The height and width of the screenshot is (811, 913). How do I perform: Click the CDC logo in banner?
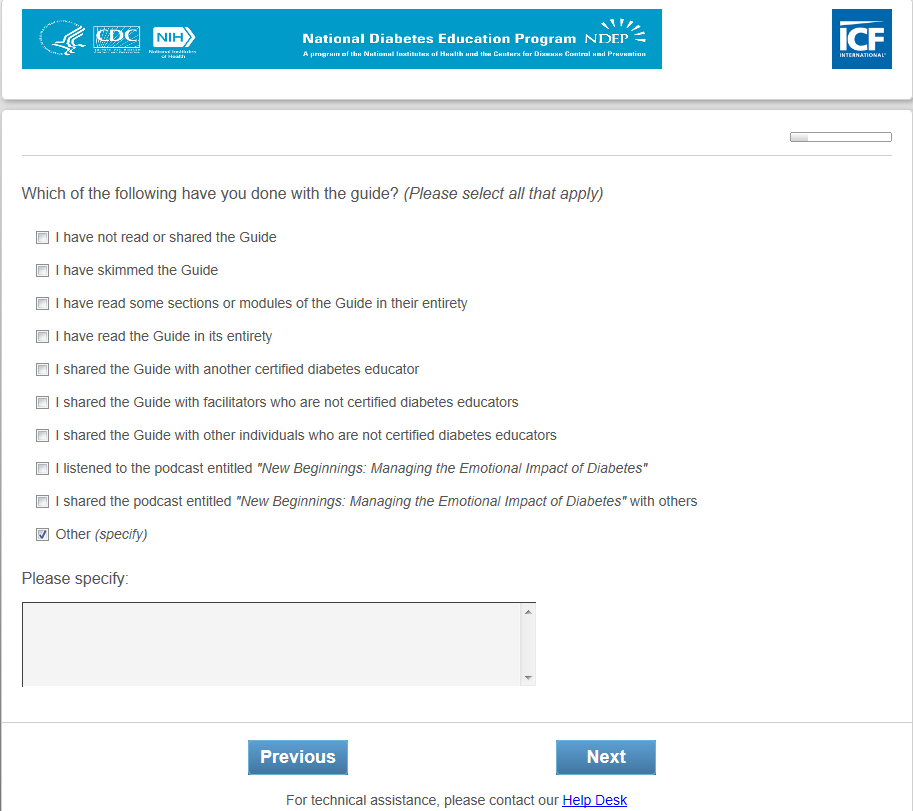point(116,38)
